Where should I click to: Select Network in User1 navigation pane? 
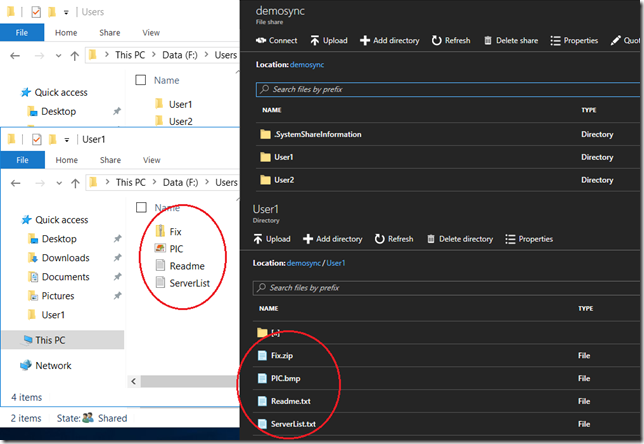pos(46,366)
